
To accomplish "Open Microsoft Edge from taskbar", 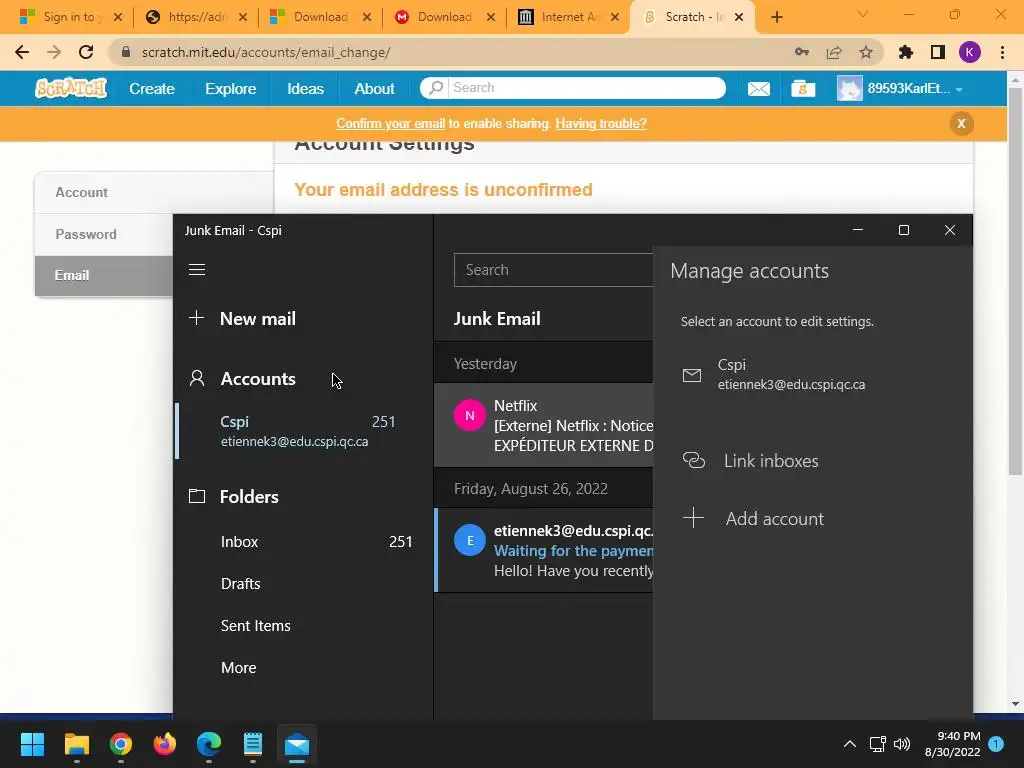I will tap(209, 744).
